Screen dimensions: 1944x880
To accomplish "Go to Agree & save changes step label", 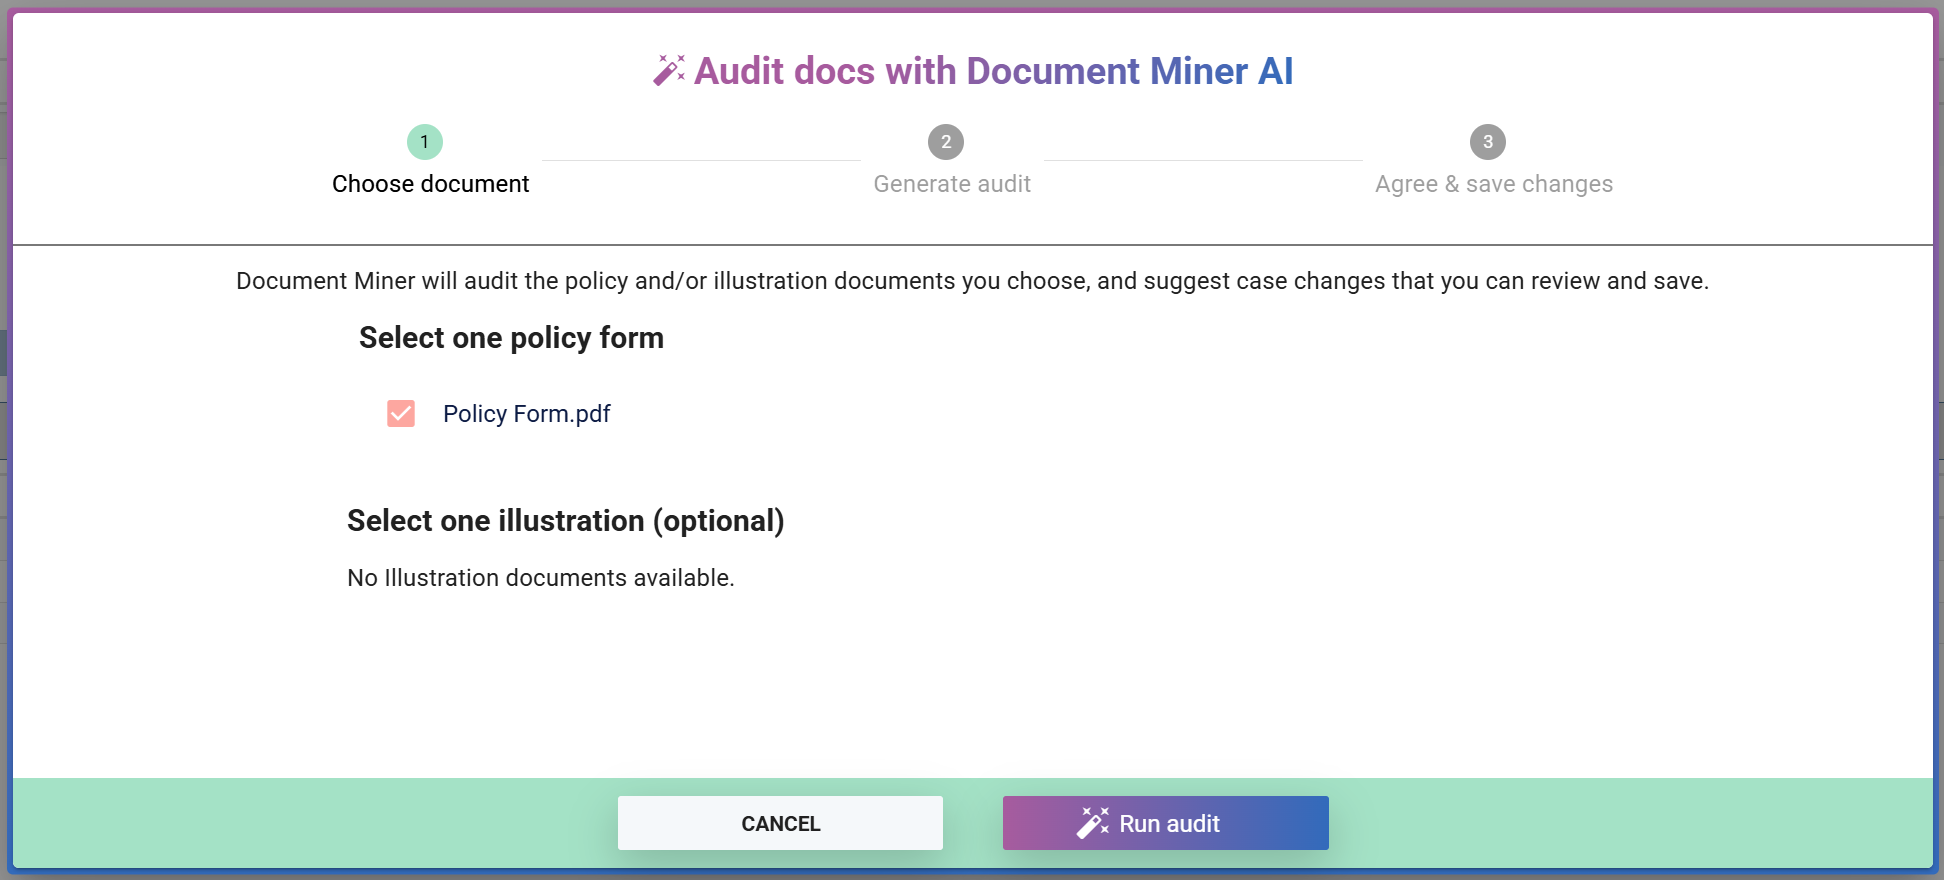I will click(x=1493, y=184).
